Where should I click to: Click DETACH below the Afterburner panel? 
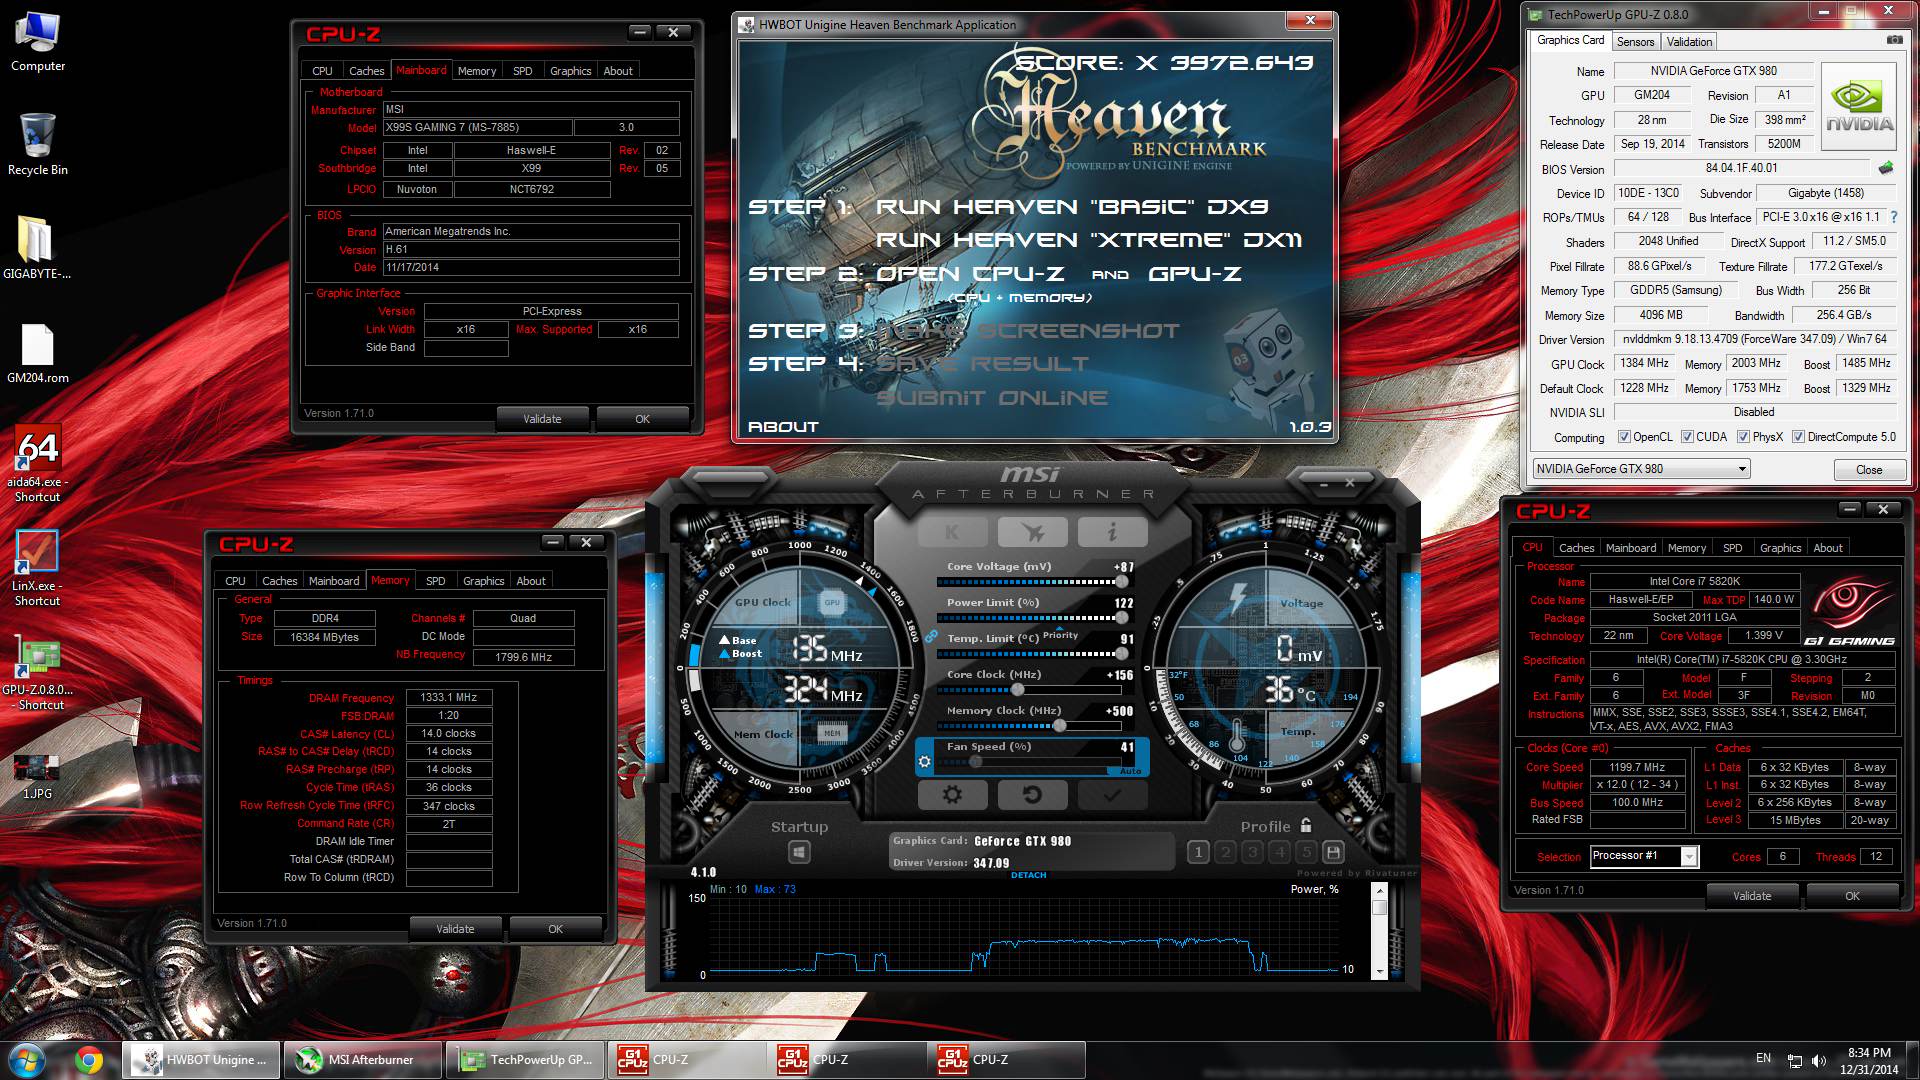click(1028, 875)
